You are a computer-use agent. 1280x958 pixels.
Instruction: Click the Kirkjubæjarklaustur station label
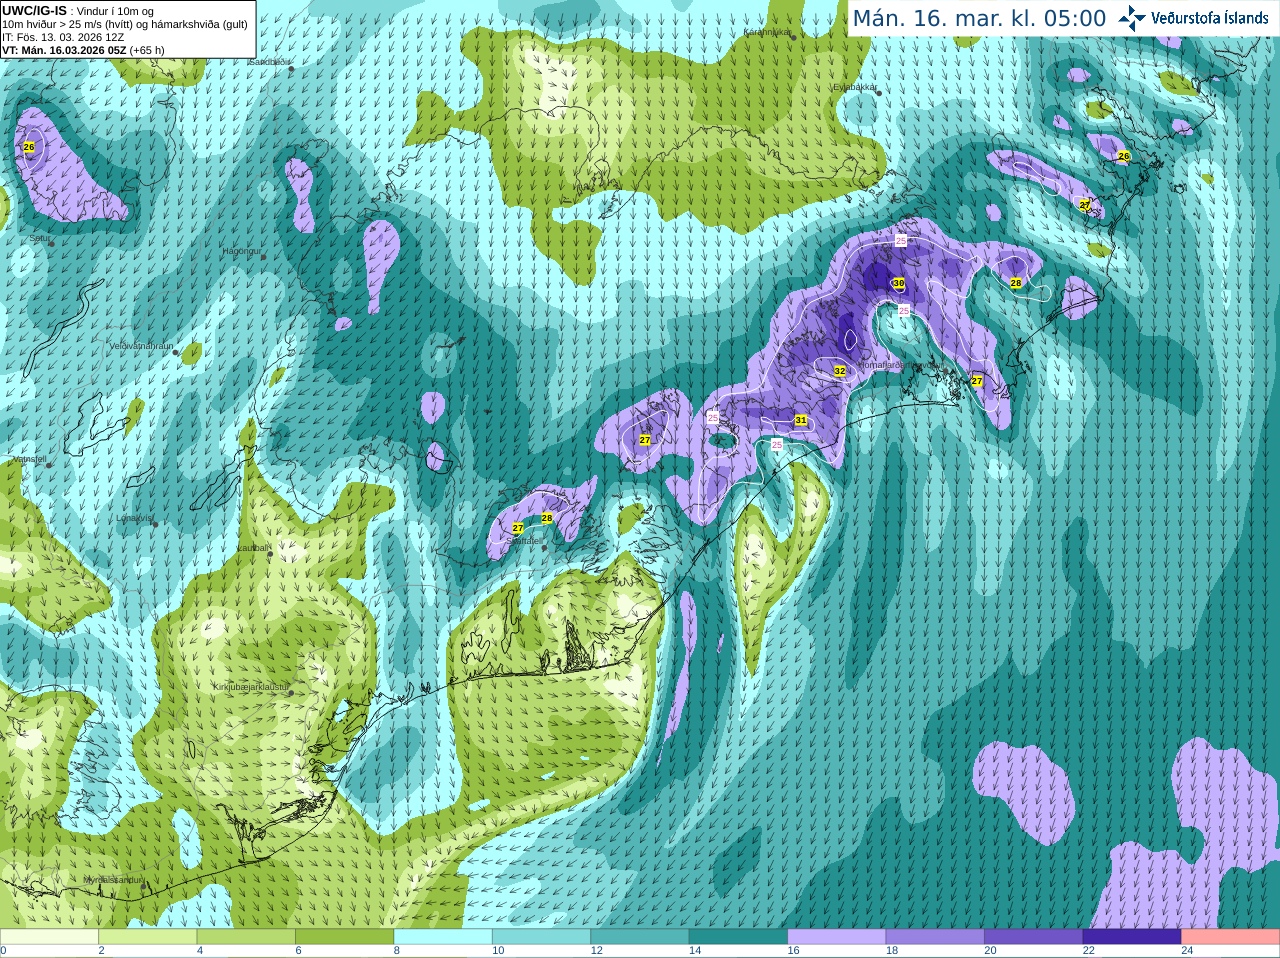pos(252,687)
